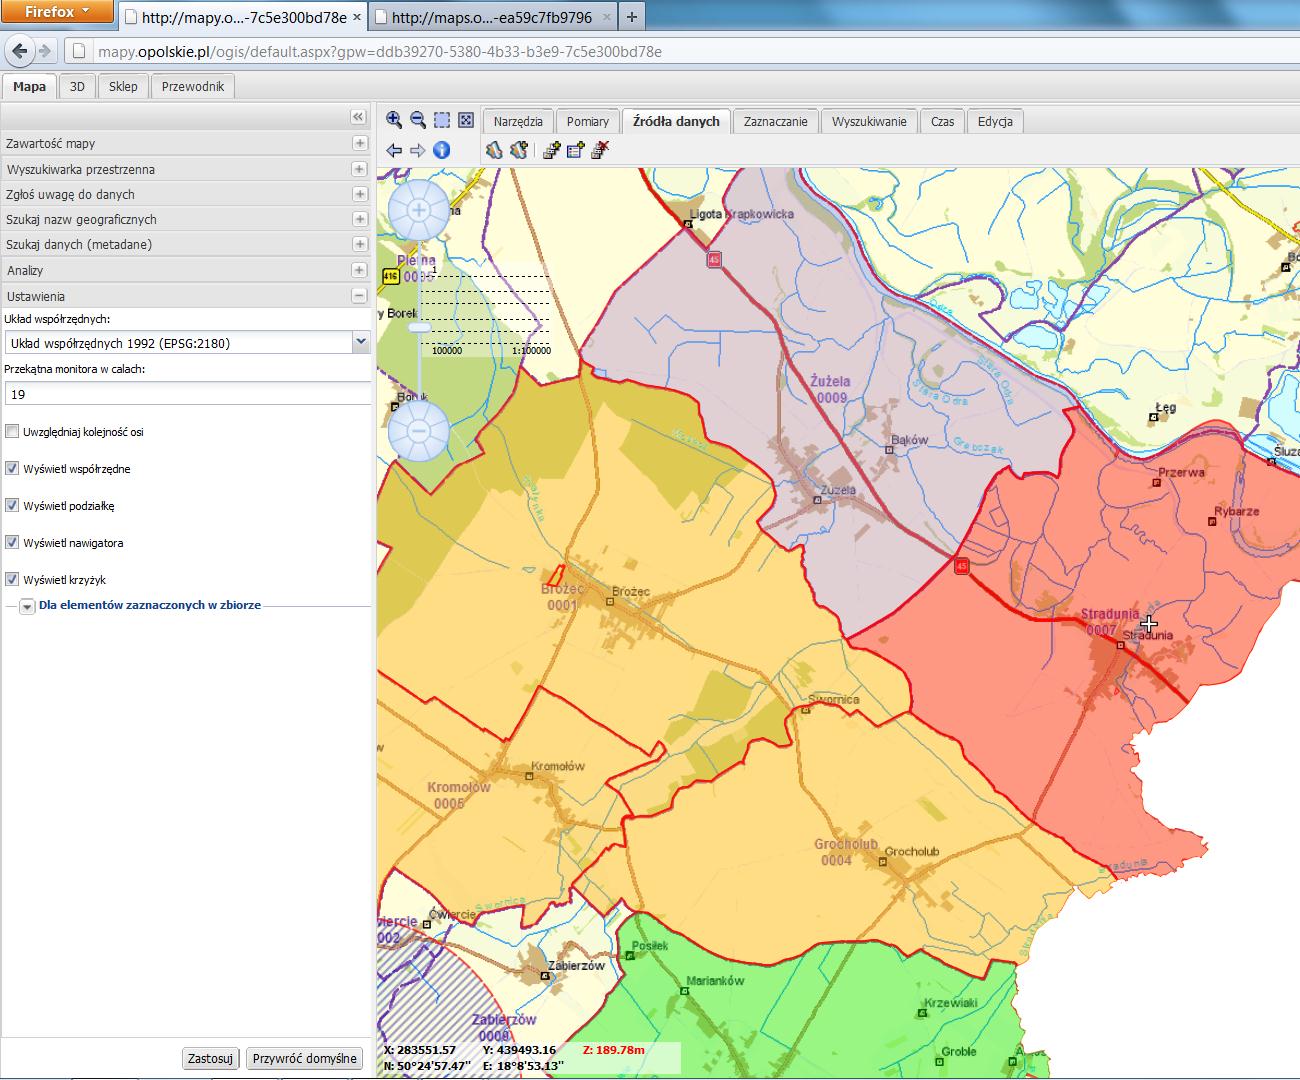Click the navigator zoom-out minus wheel
This screenshot has height=1080, width=1300.
click(x=418, y=431)
